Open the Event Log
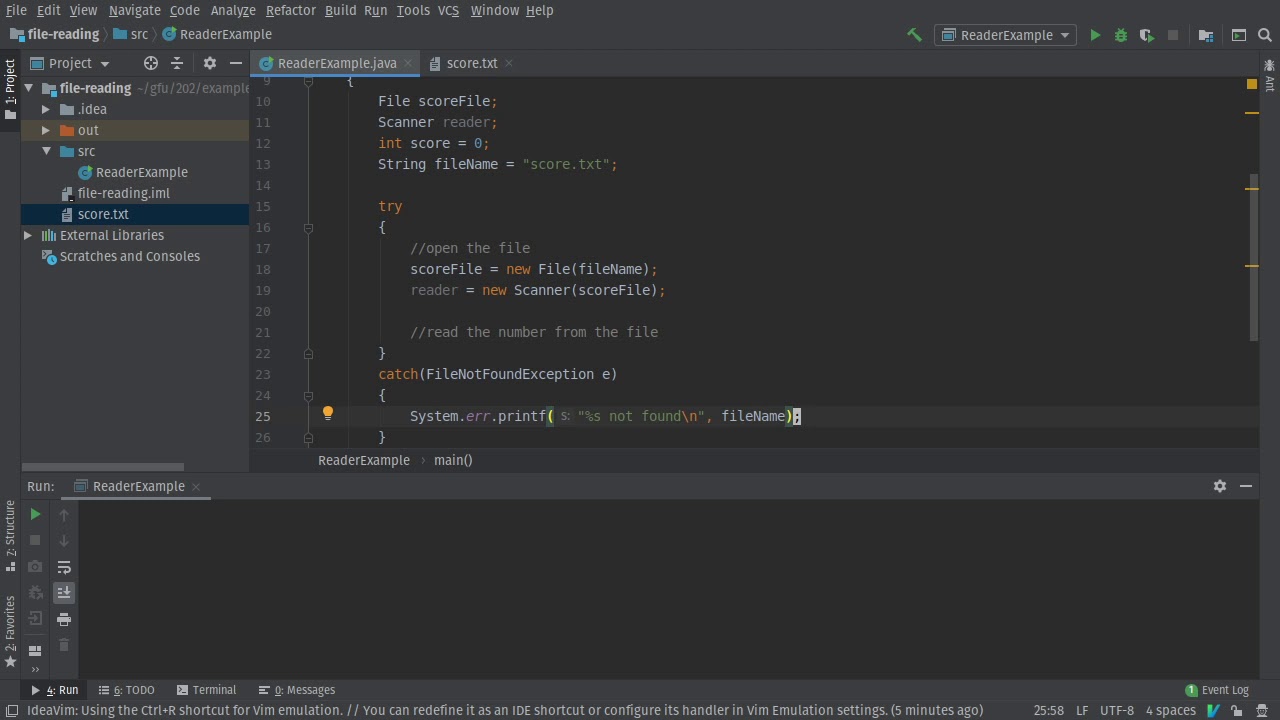This screenshot has height=720, width=1280. click(x=1217, y=690)
